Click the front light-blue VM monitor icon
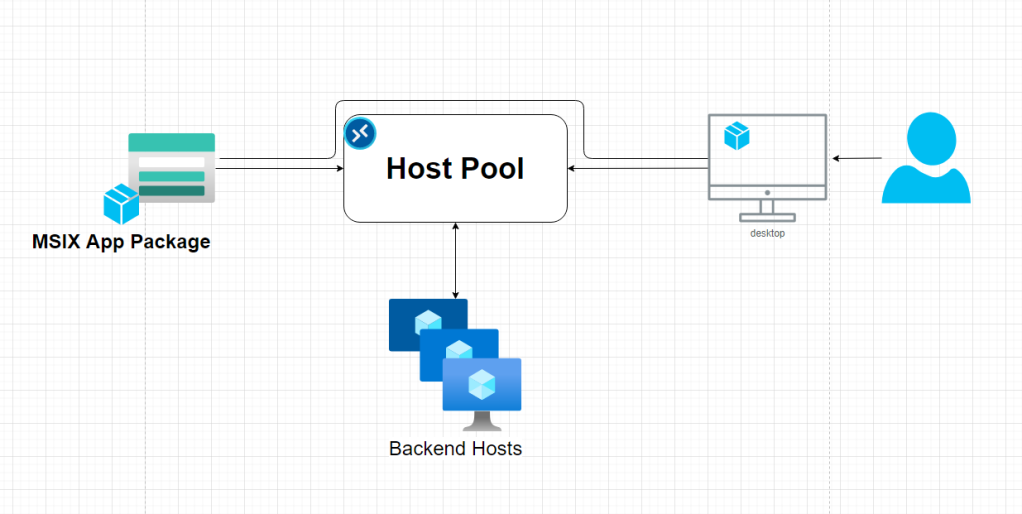Screen dimensions: 1022x514 click(x=482, y=393)
